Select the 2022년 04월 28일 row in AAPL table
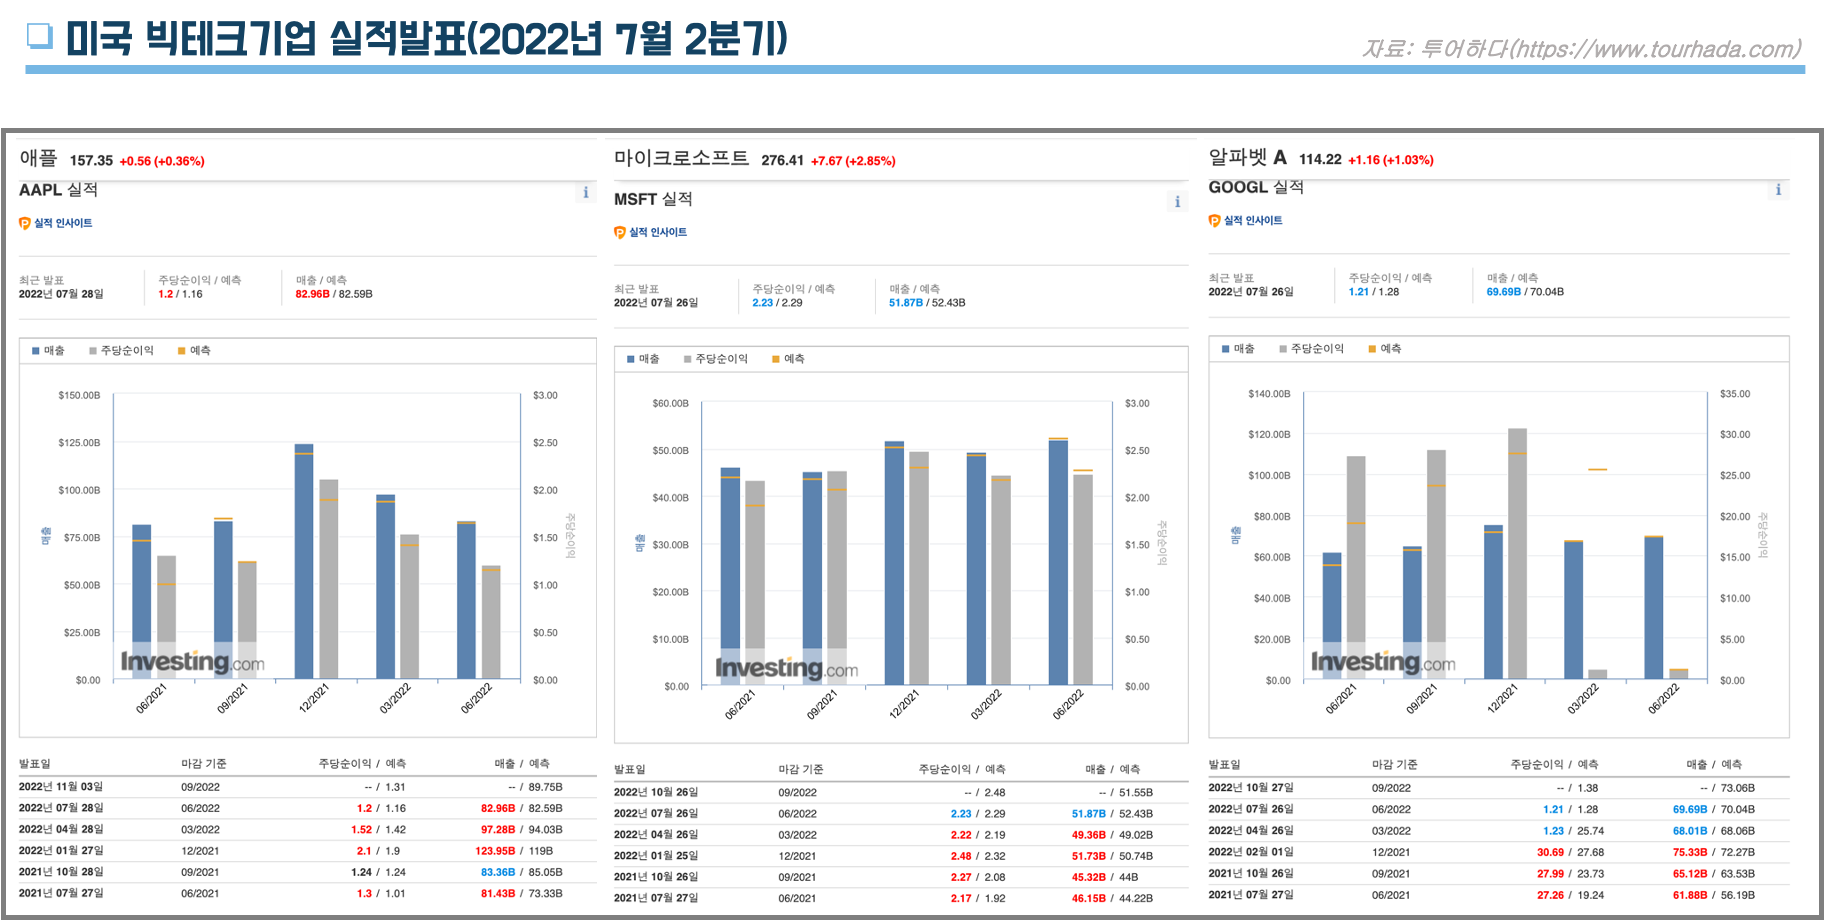This screenshot has width=1824, height=920. point(307,830)
